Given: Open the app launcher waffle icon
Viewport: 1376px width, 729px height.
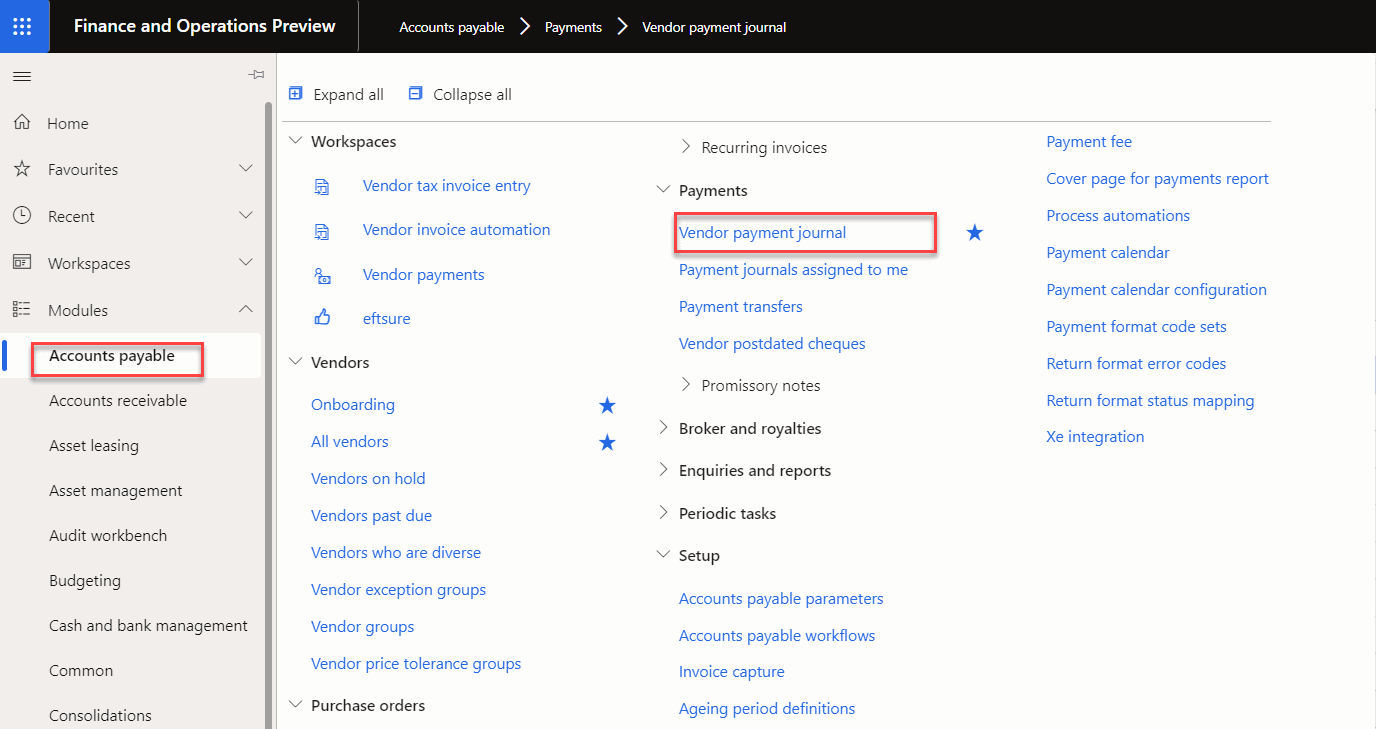Looking at the screenshot, I should point(22,26).
